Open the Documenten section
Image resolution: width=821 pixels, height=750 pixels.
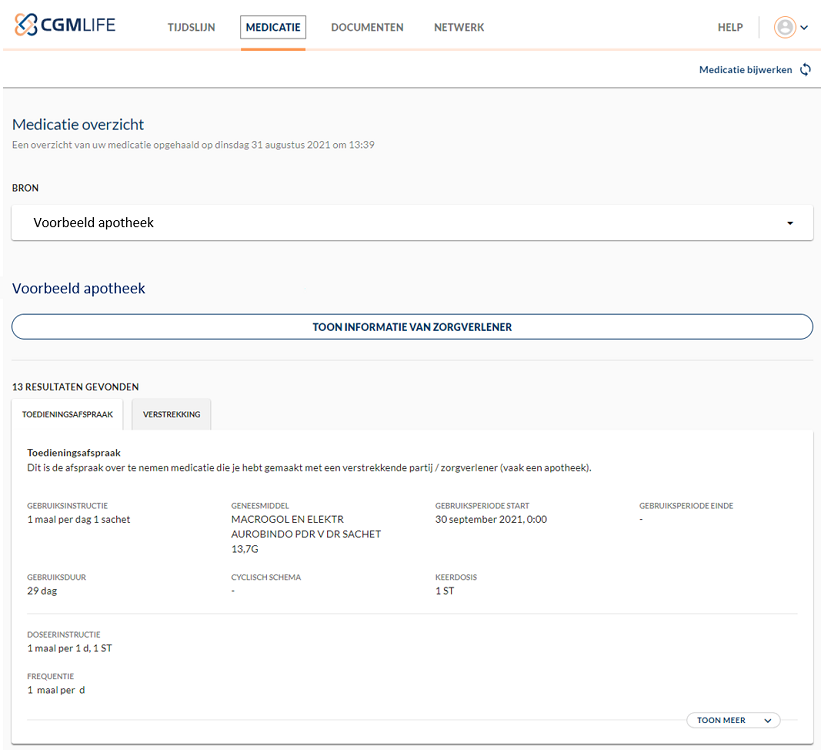pyautogui.click(x=367, y=27)
